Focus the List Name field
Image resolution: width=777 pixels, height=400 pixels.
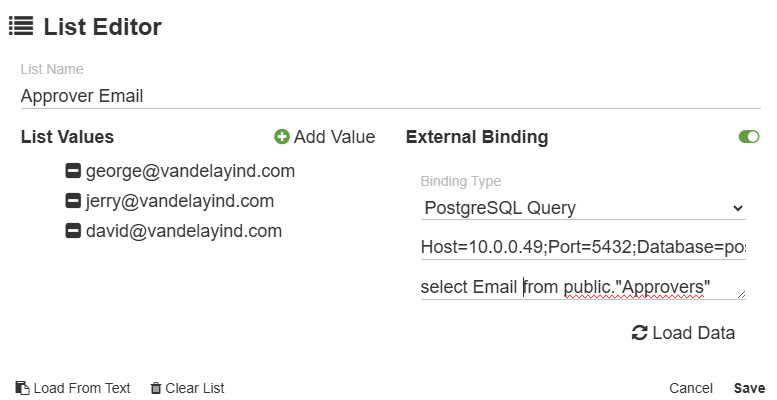(390, 96)
